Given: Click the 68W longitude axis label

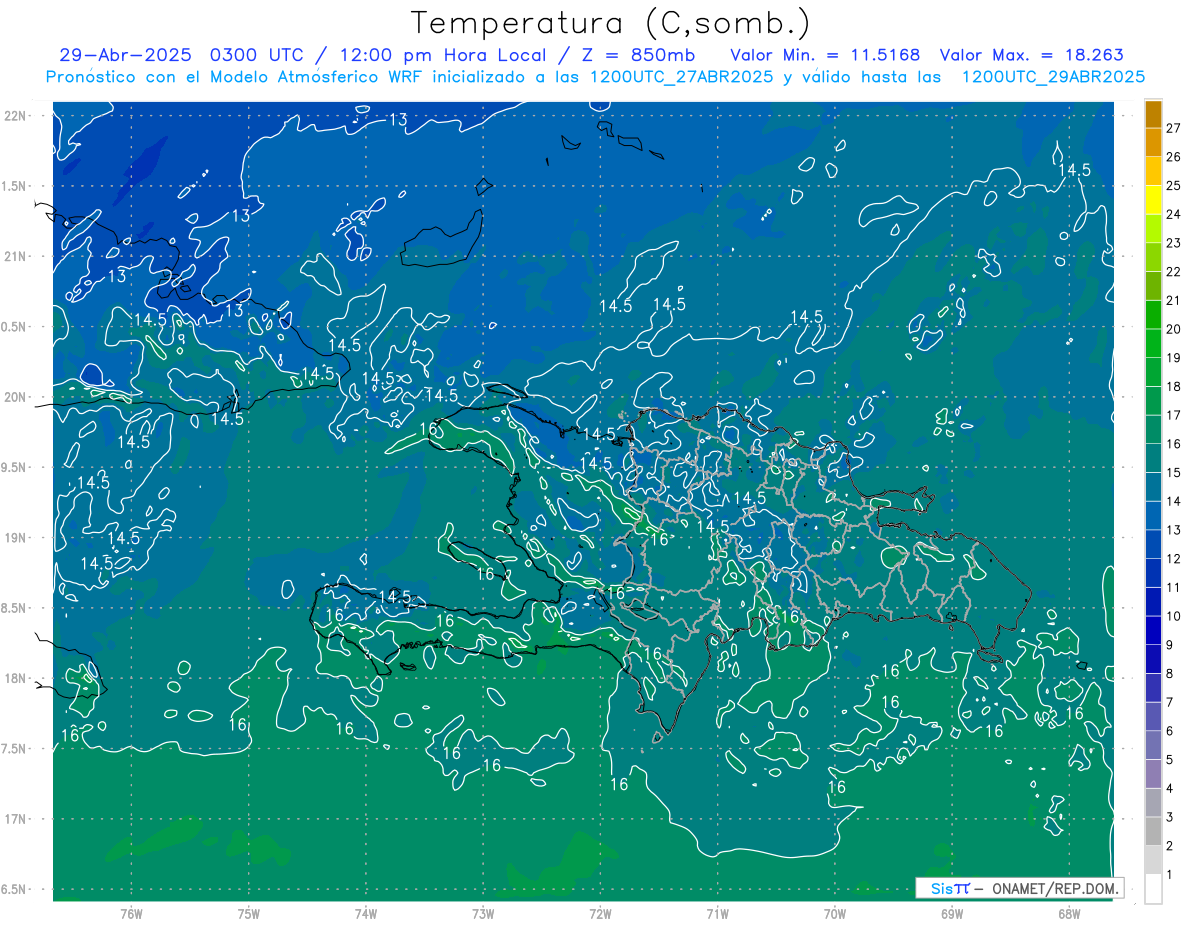Looking at the screenshot, I should tap(1068, 914).
